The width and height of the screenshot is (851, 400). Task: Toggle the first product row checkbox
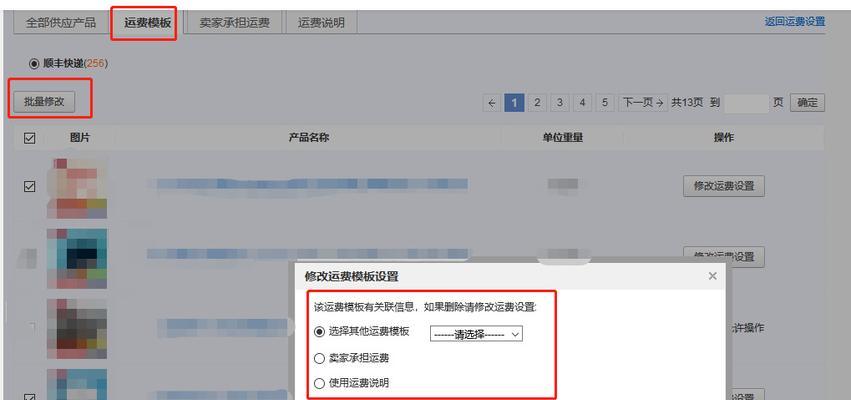30,186
